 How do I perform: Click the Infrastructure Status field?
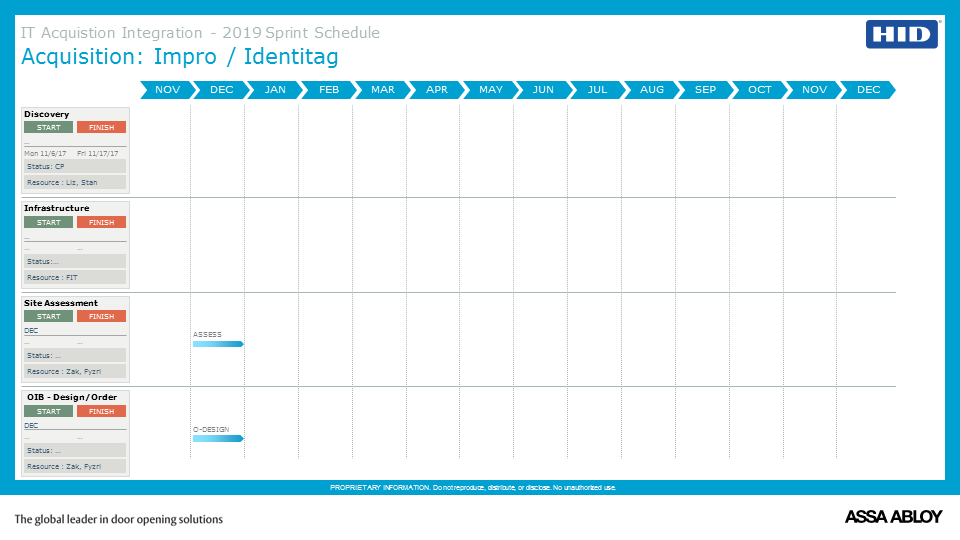click(75, 261)
